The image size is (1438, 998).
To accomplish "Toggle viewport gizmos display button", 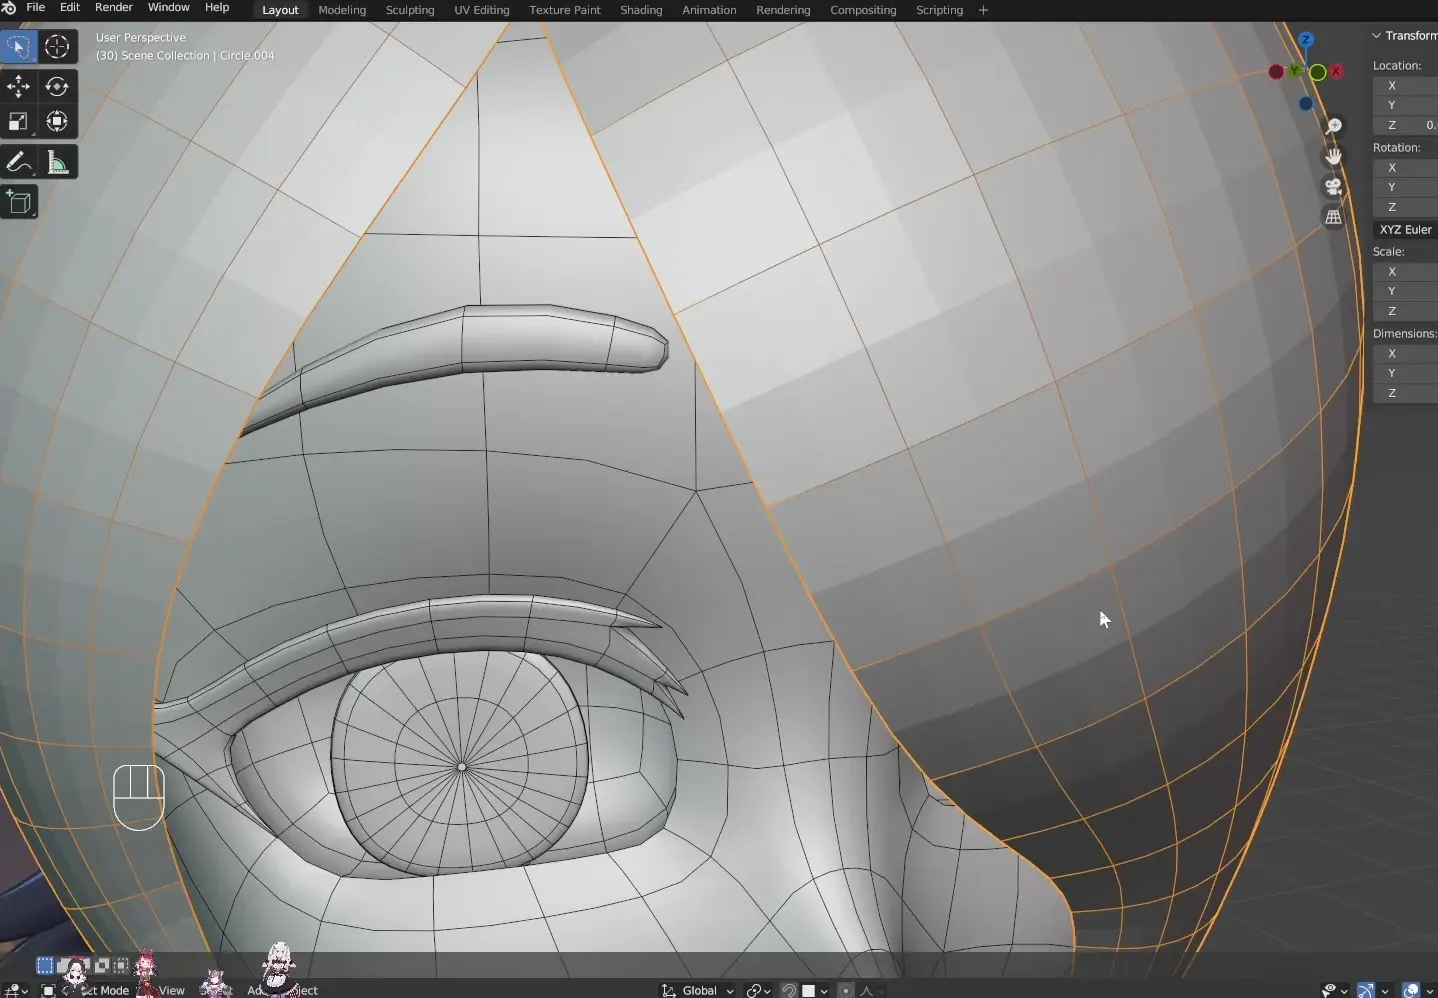I will [1366, 990].
